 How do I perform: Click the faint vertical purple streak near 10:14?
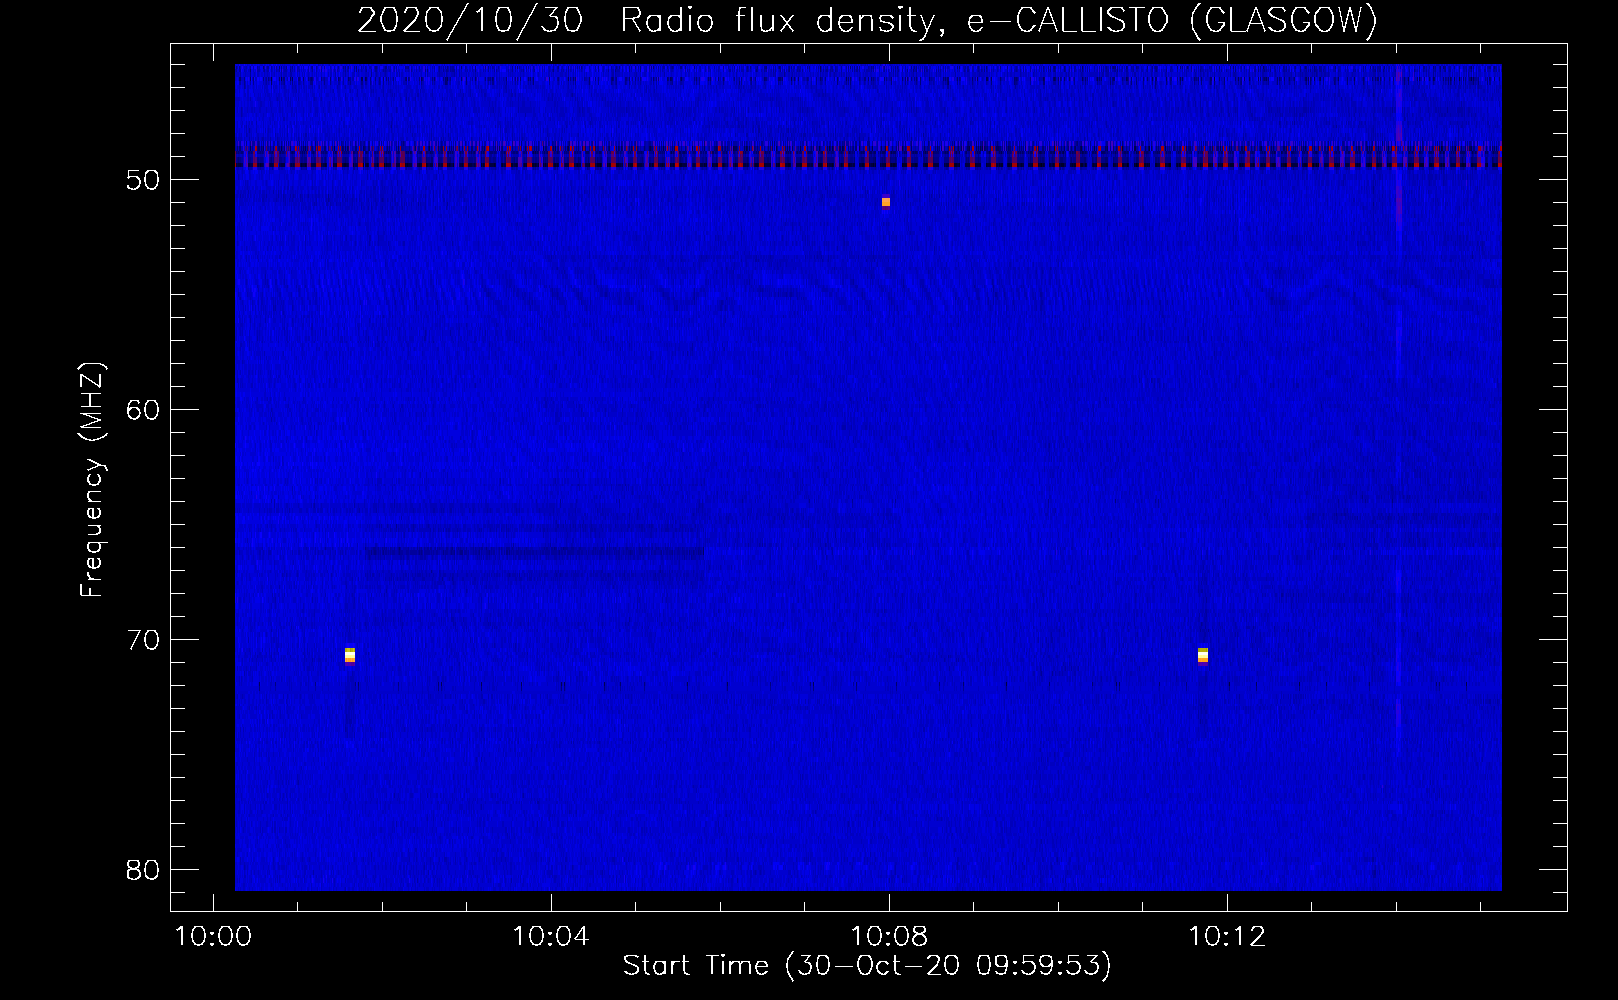(x=1398, y=410)
